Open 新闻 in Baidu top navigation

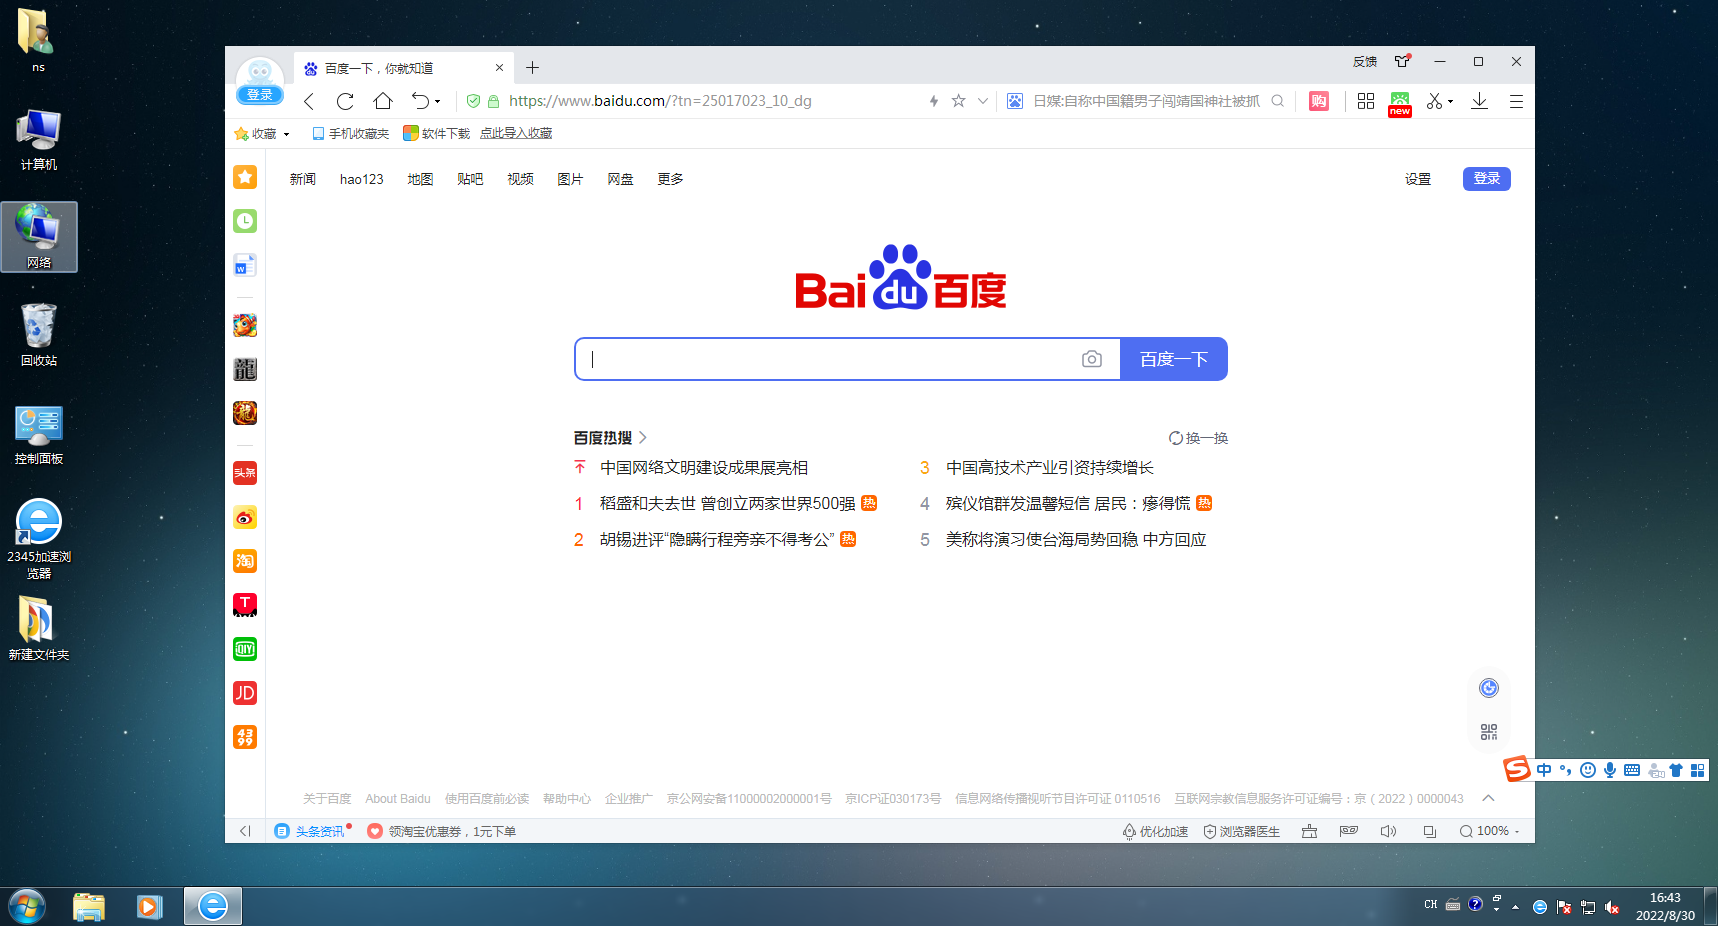pyautogui.click(x=303, y=179)
